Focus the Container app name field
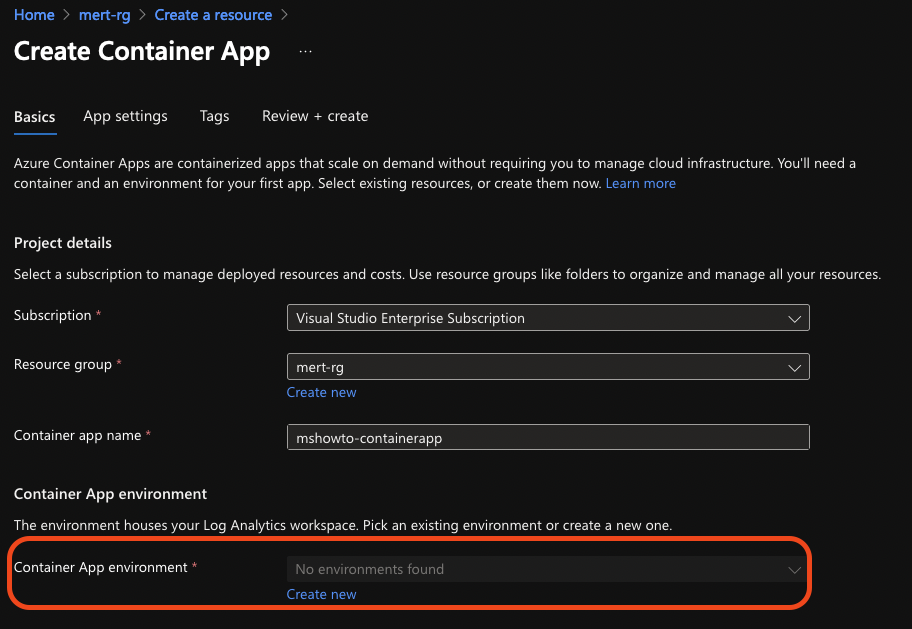The image size is (912, 629). point(548,437)
